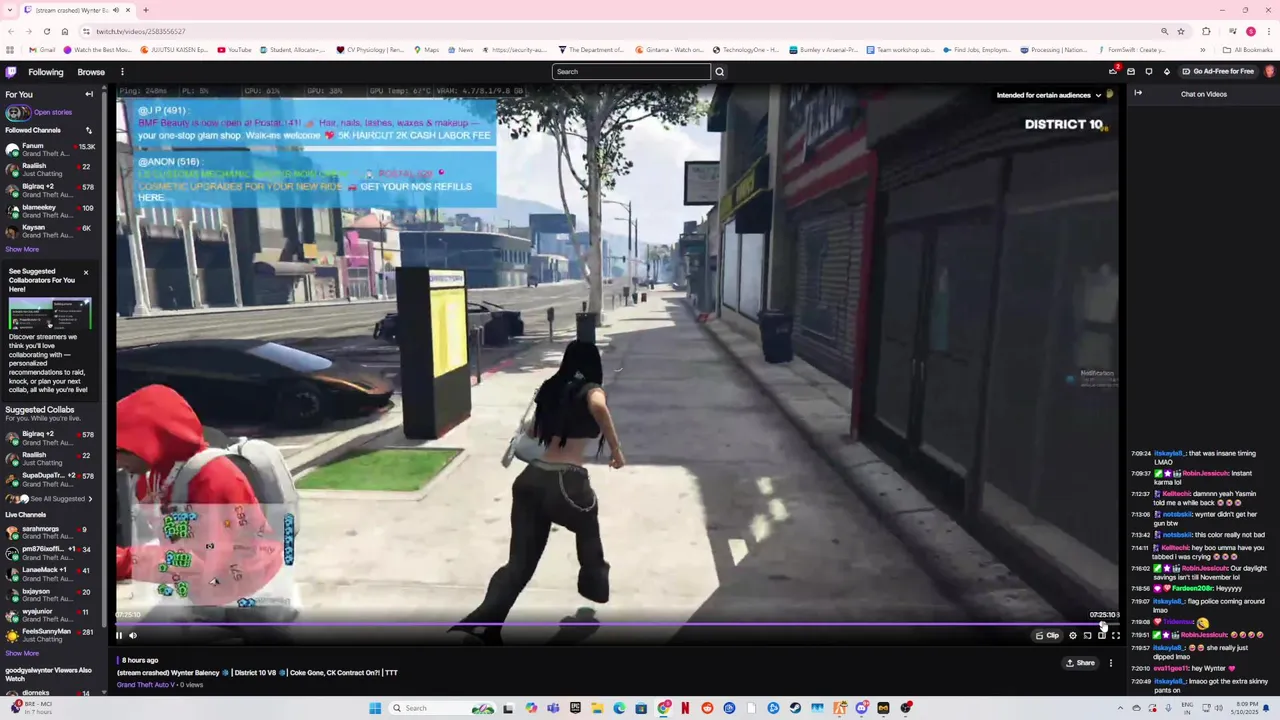This screenshot has width=1280, height=720.
Task: Open video player settings gear
Action: pyautogui.click(x=1073, y=635)
